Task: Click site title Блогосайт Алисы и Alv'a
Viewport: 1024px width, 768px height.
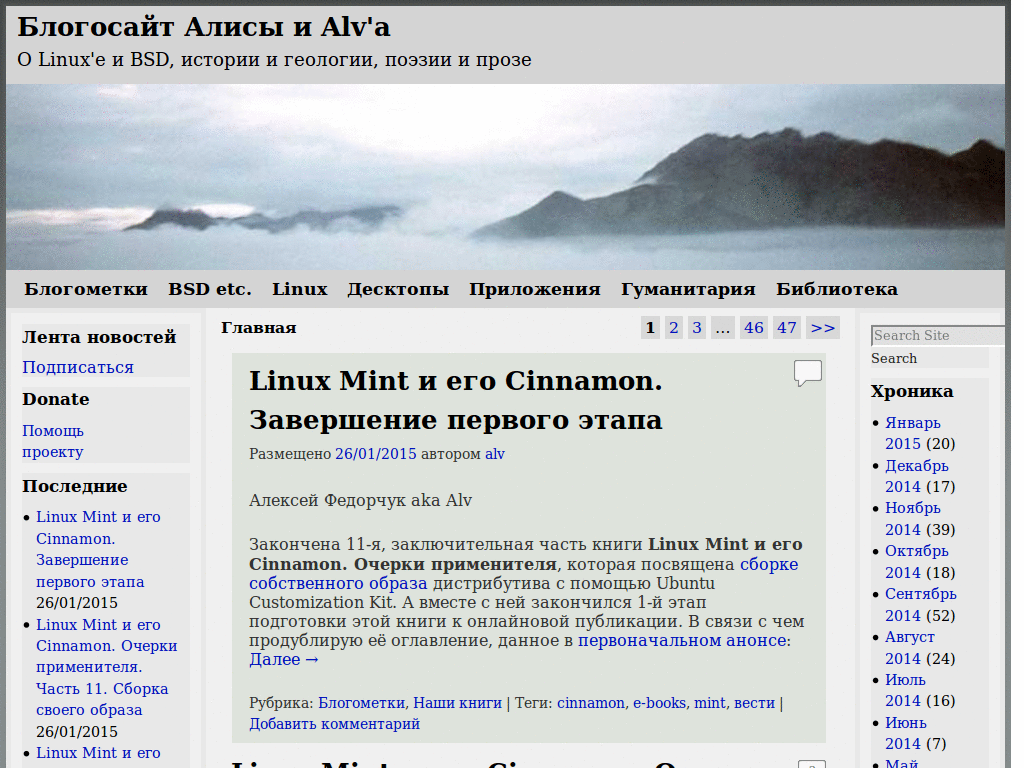Action: [204, 27]
